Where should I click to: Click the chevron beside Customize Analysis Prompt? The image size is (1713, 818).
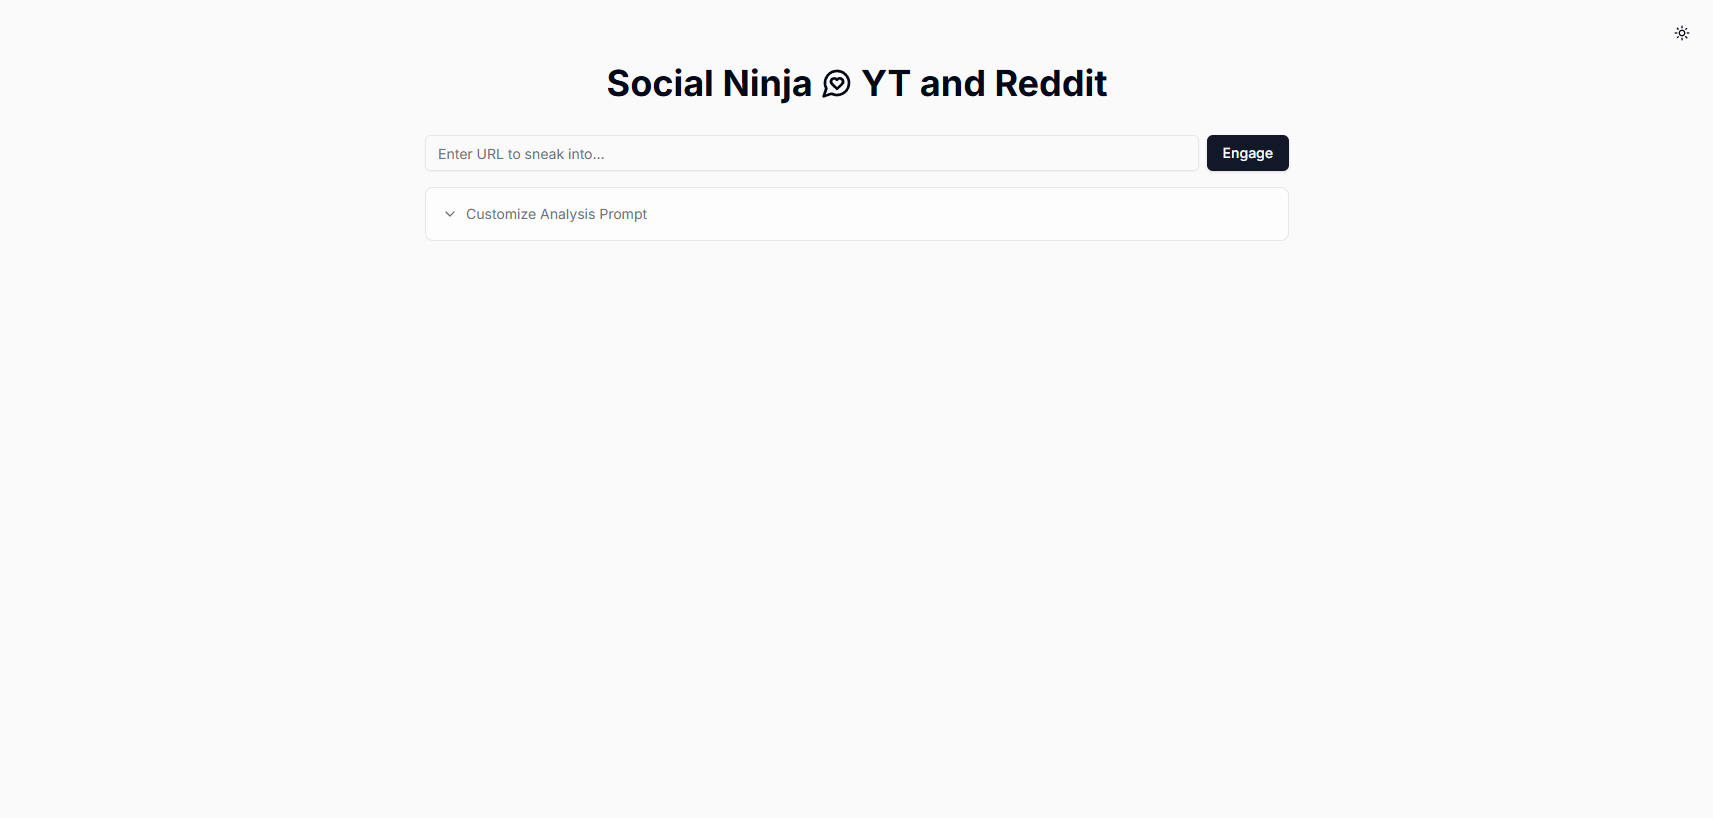pyautogui.click(x=450, y=214)
